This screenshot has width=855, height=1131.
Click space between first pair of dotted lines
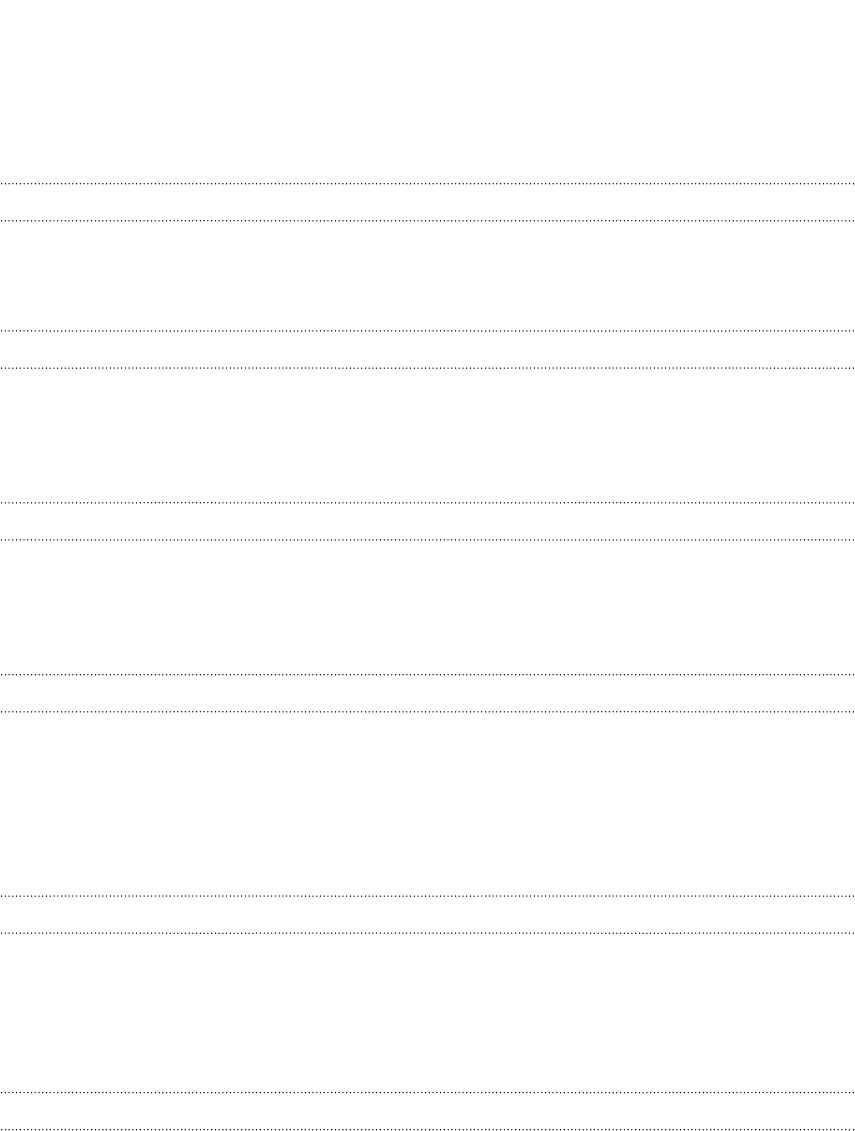pyautogui.click(x=427, y=202)
